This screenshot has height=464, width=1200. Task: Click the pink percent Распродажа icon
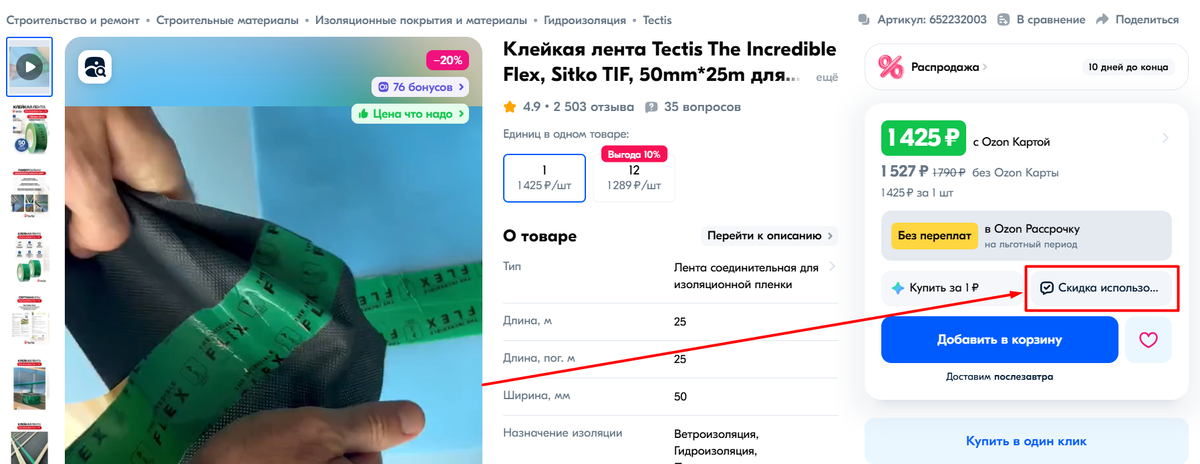[x=890, y=67]
